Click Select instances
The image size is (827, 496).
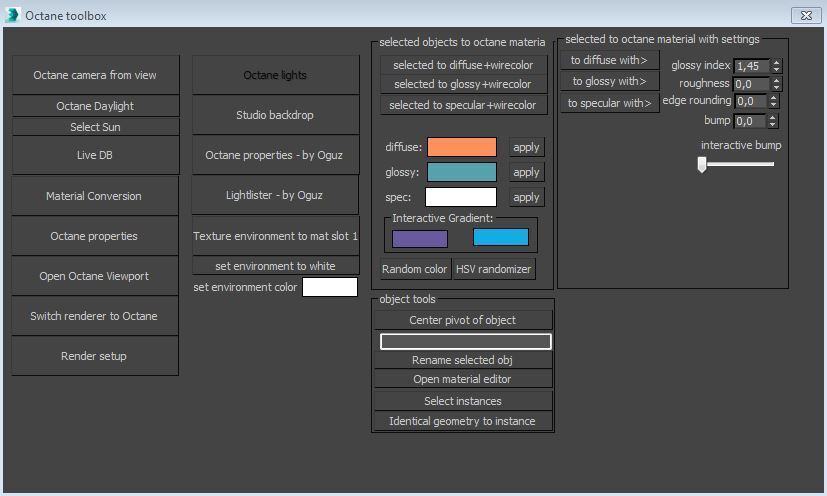463,401
